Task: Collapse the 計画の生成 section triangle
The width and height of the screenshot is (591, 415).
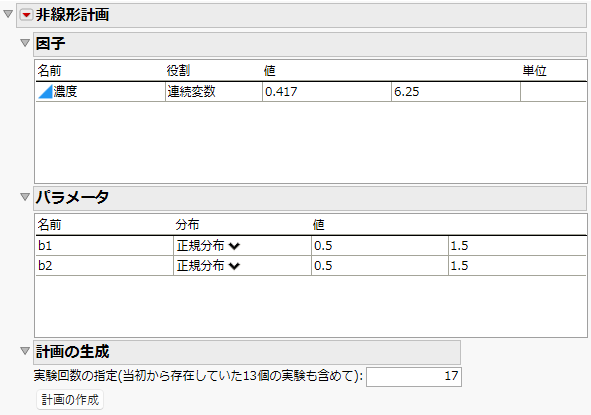Action: pyautogui.click(x=25, y=351)
